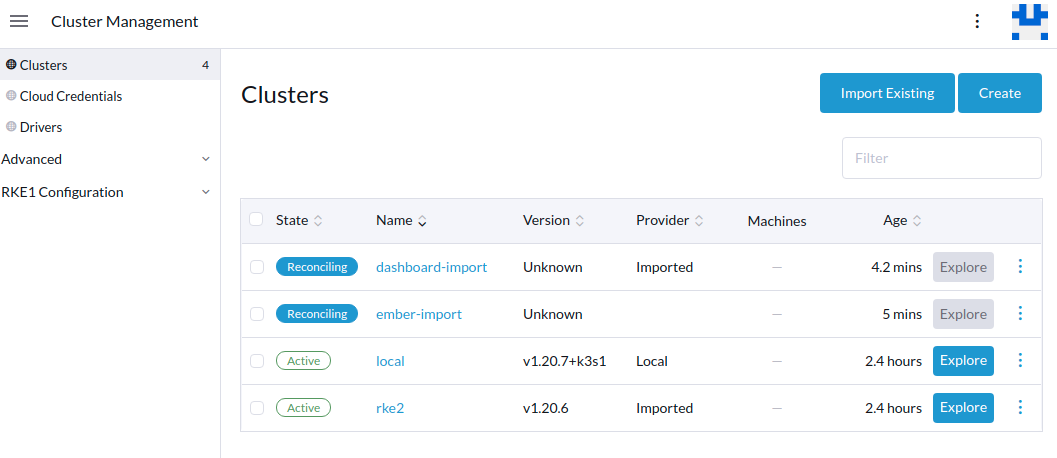The width and height of the screenshot is (1057, 458).
Task: Click Reconciling badge on dashboard-import row
Action: click(x=316, y=266)
